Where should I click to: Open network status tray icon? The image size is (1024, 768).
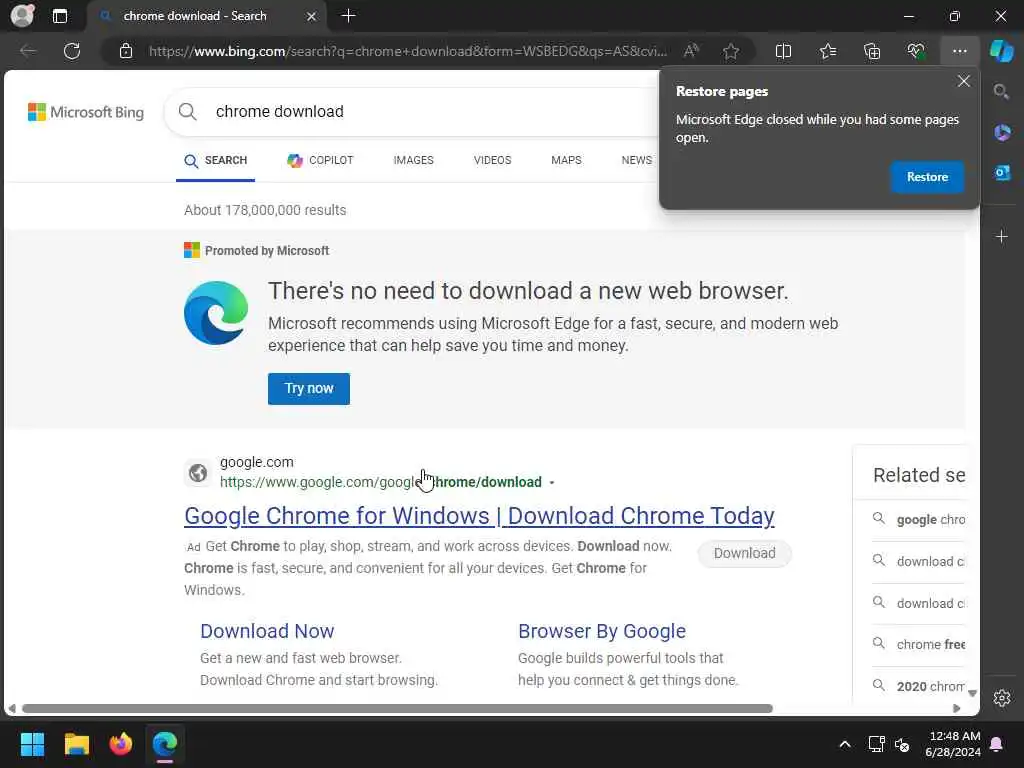click(x=876, y=744)
